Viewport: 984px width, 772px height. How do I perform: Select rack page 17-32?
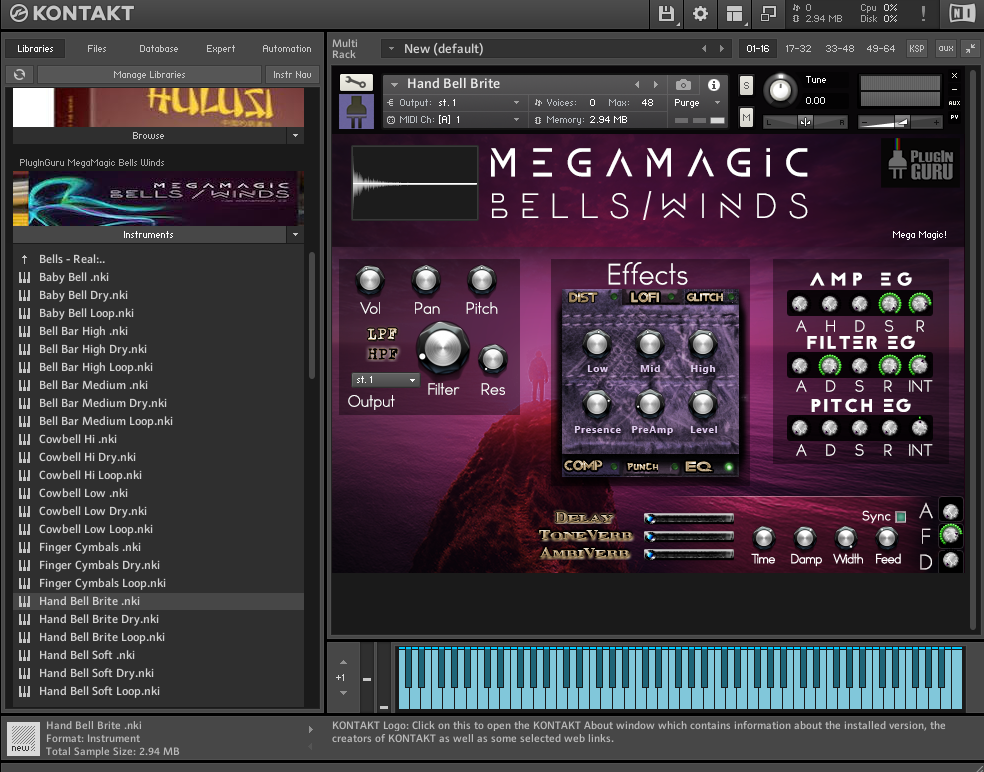pyautogui.click(x=798, y=48)
